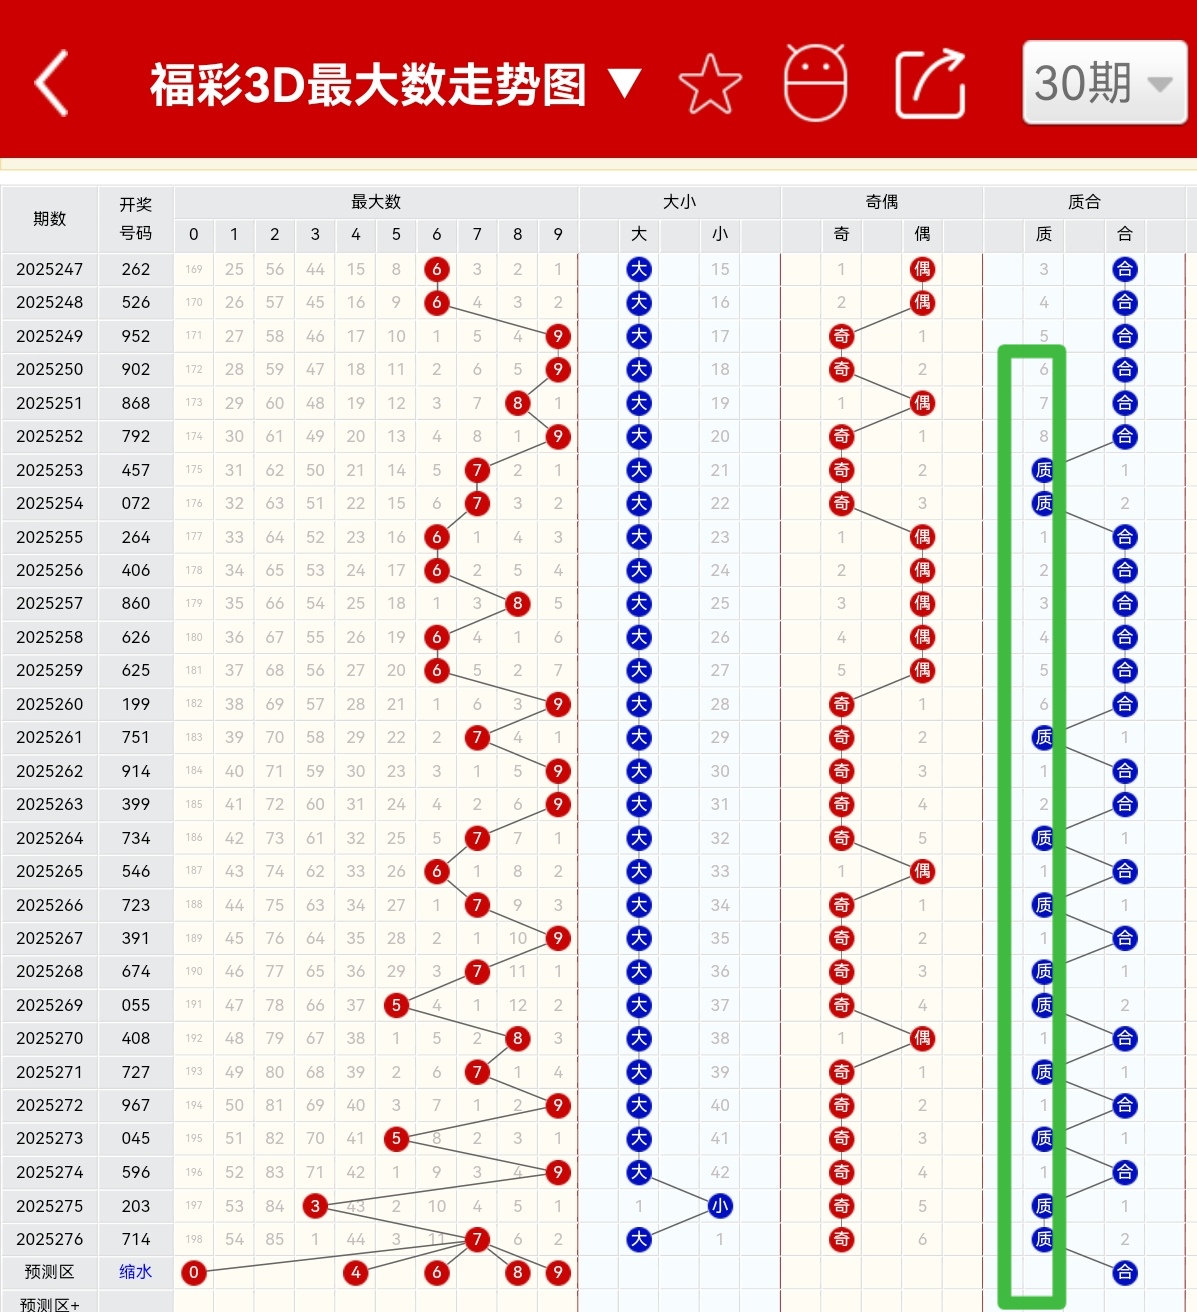Click blue 合 ball in row 2025247
The image size is (1197, 1312).
pyautogui.click(x=1125, y=269)
